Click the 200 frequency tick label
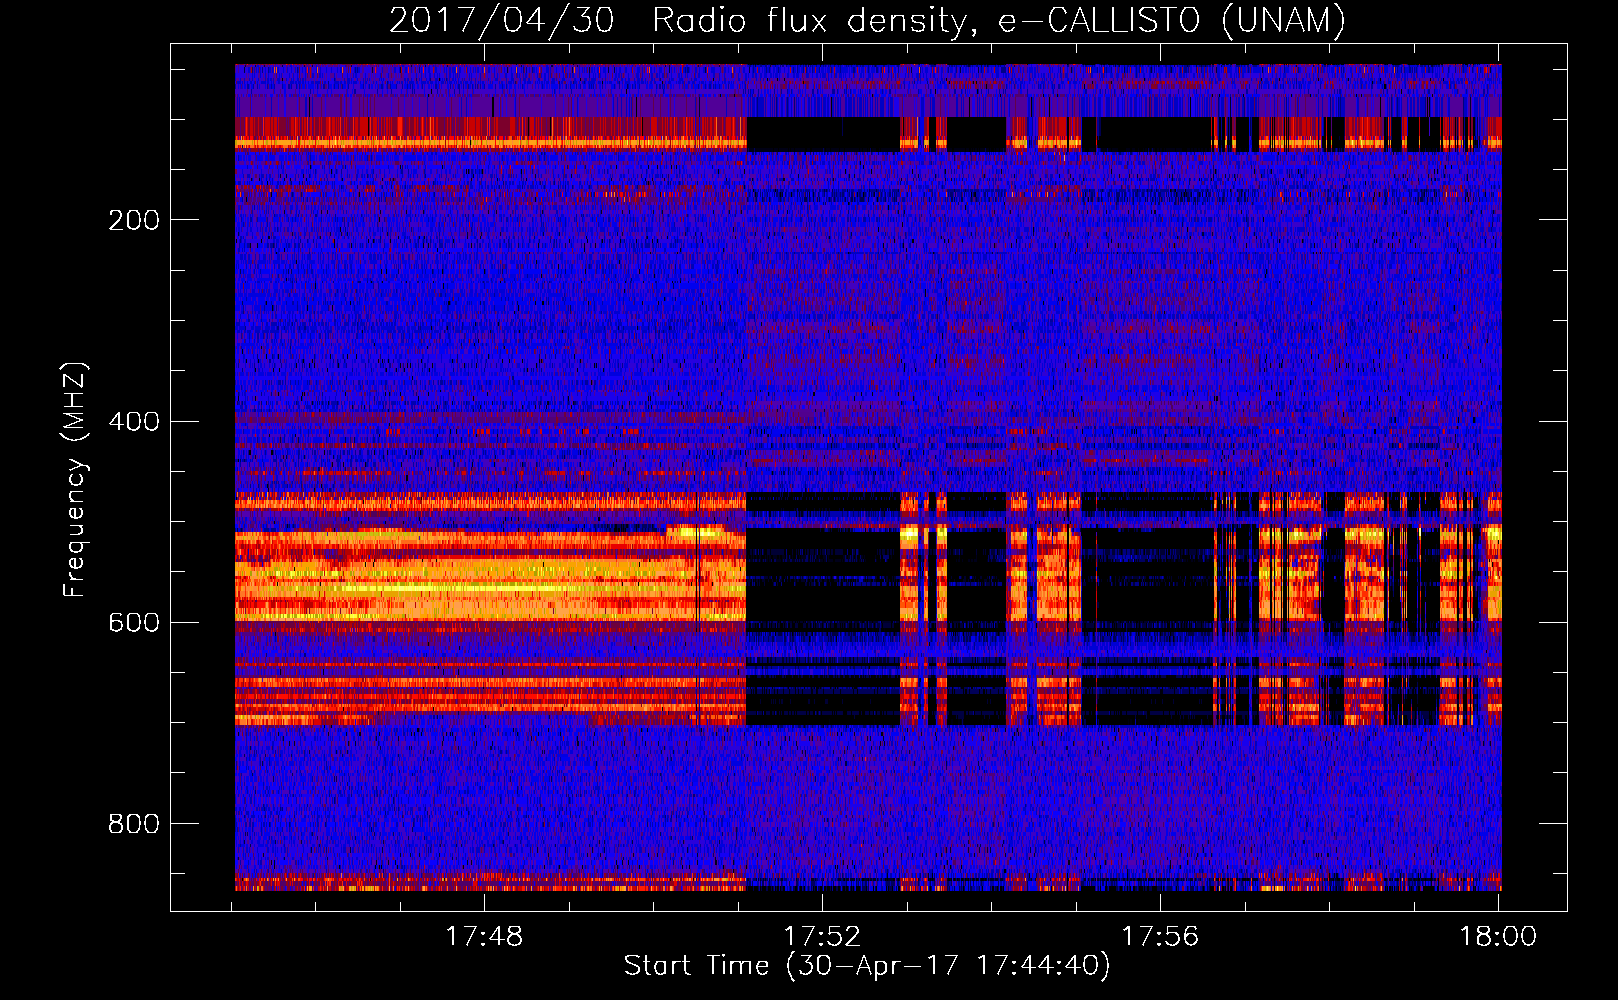Viewport: 1618px width, 1000px height. click(x=134, y=220)
